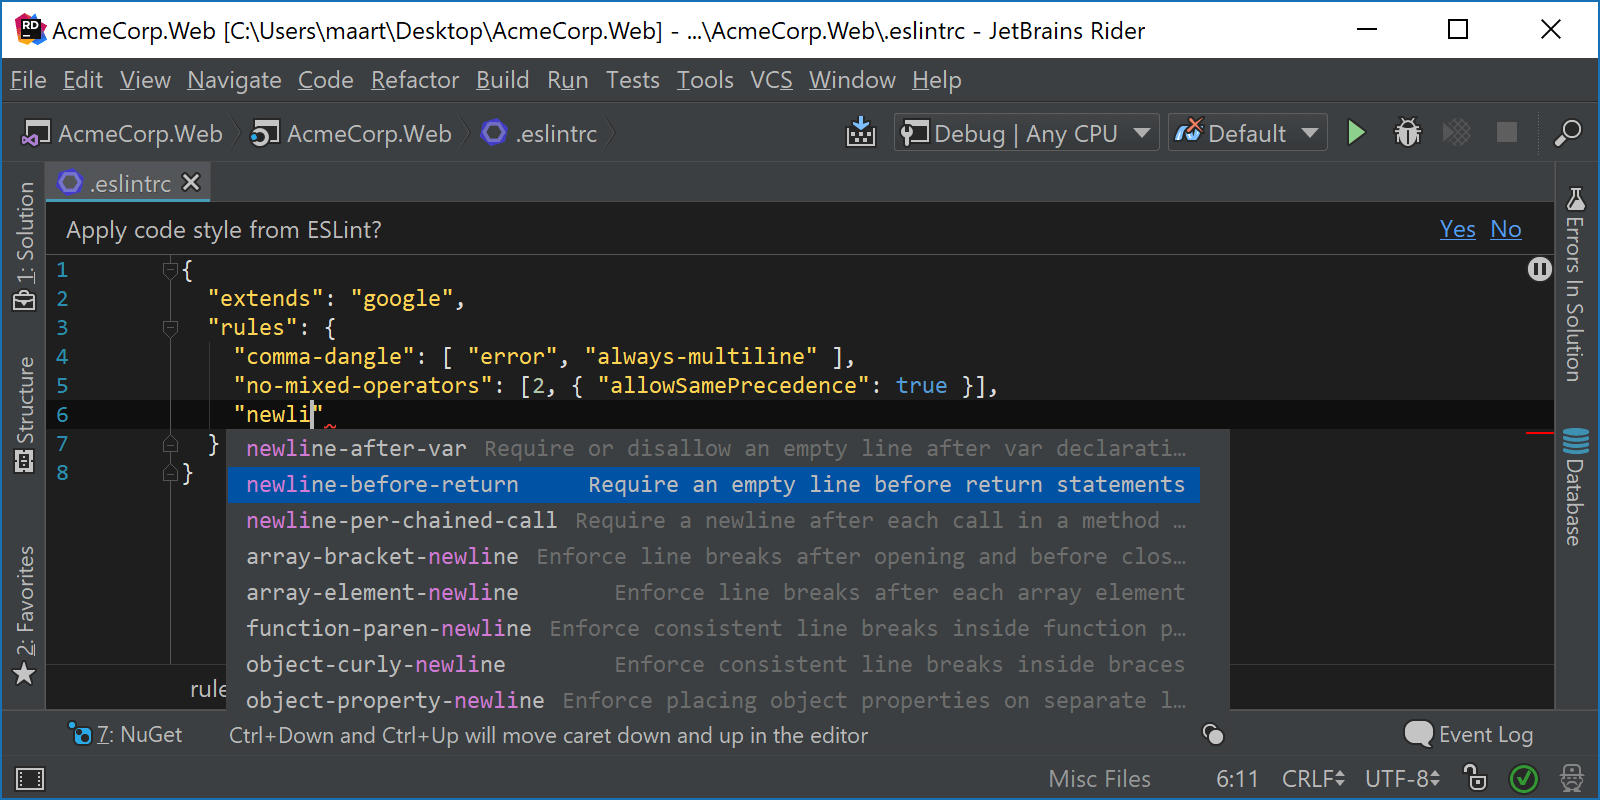Click the tool window quick access icon in the status bar corner
This screenshot has height=800, width=1600.
click(x=30, y=779)
